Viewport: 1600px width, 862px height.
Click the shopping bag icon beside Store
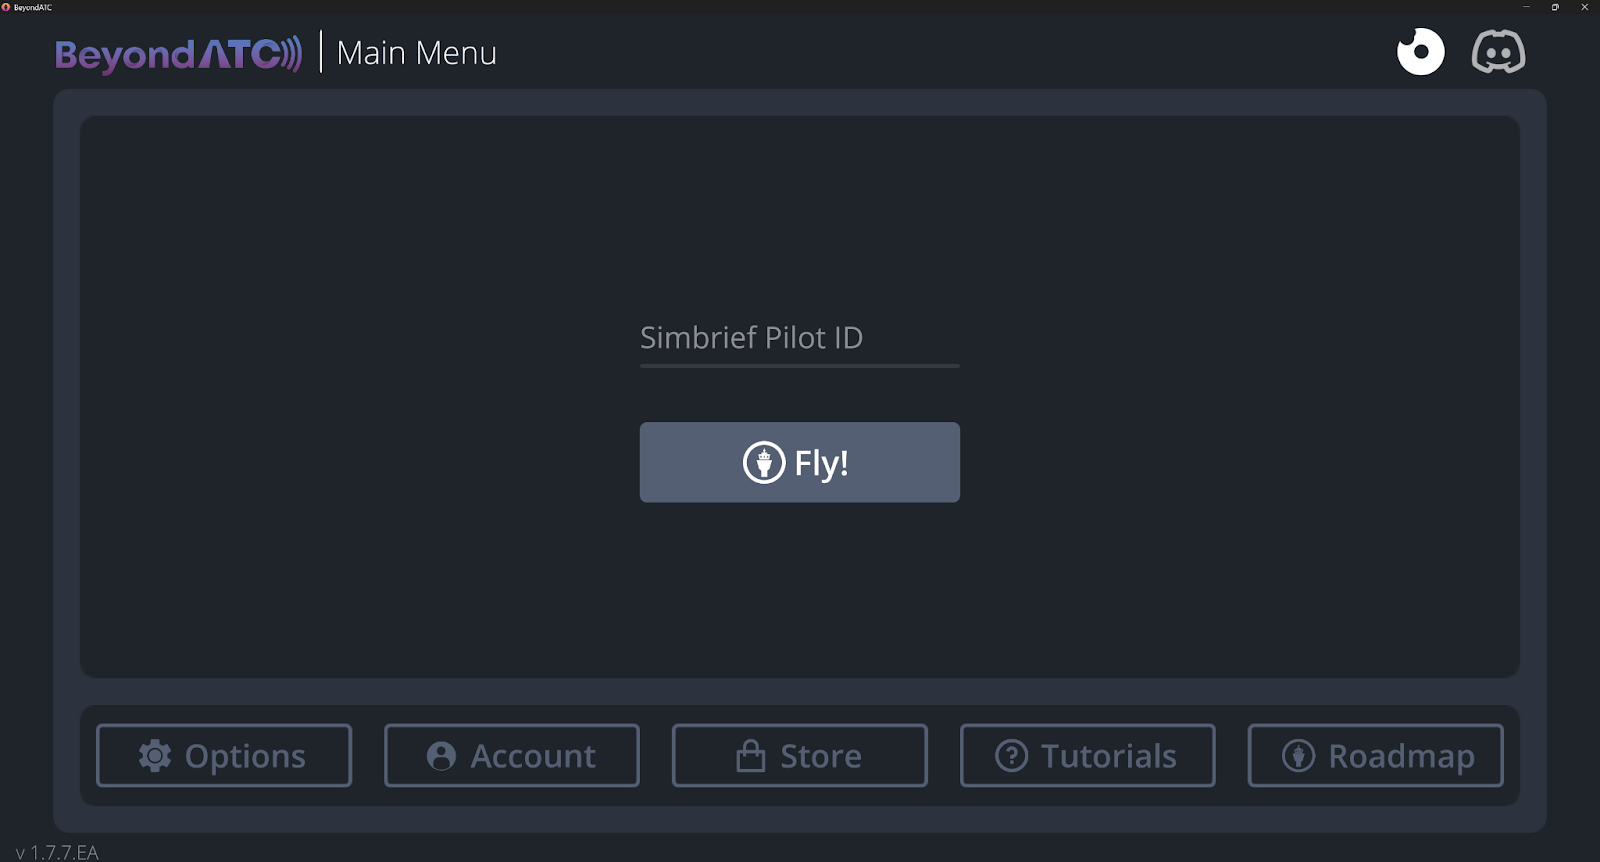click(750, 756)
